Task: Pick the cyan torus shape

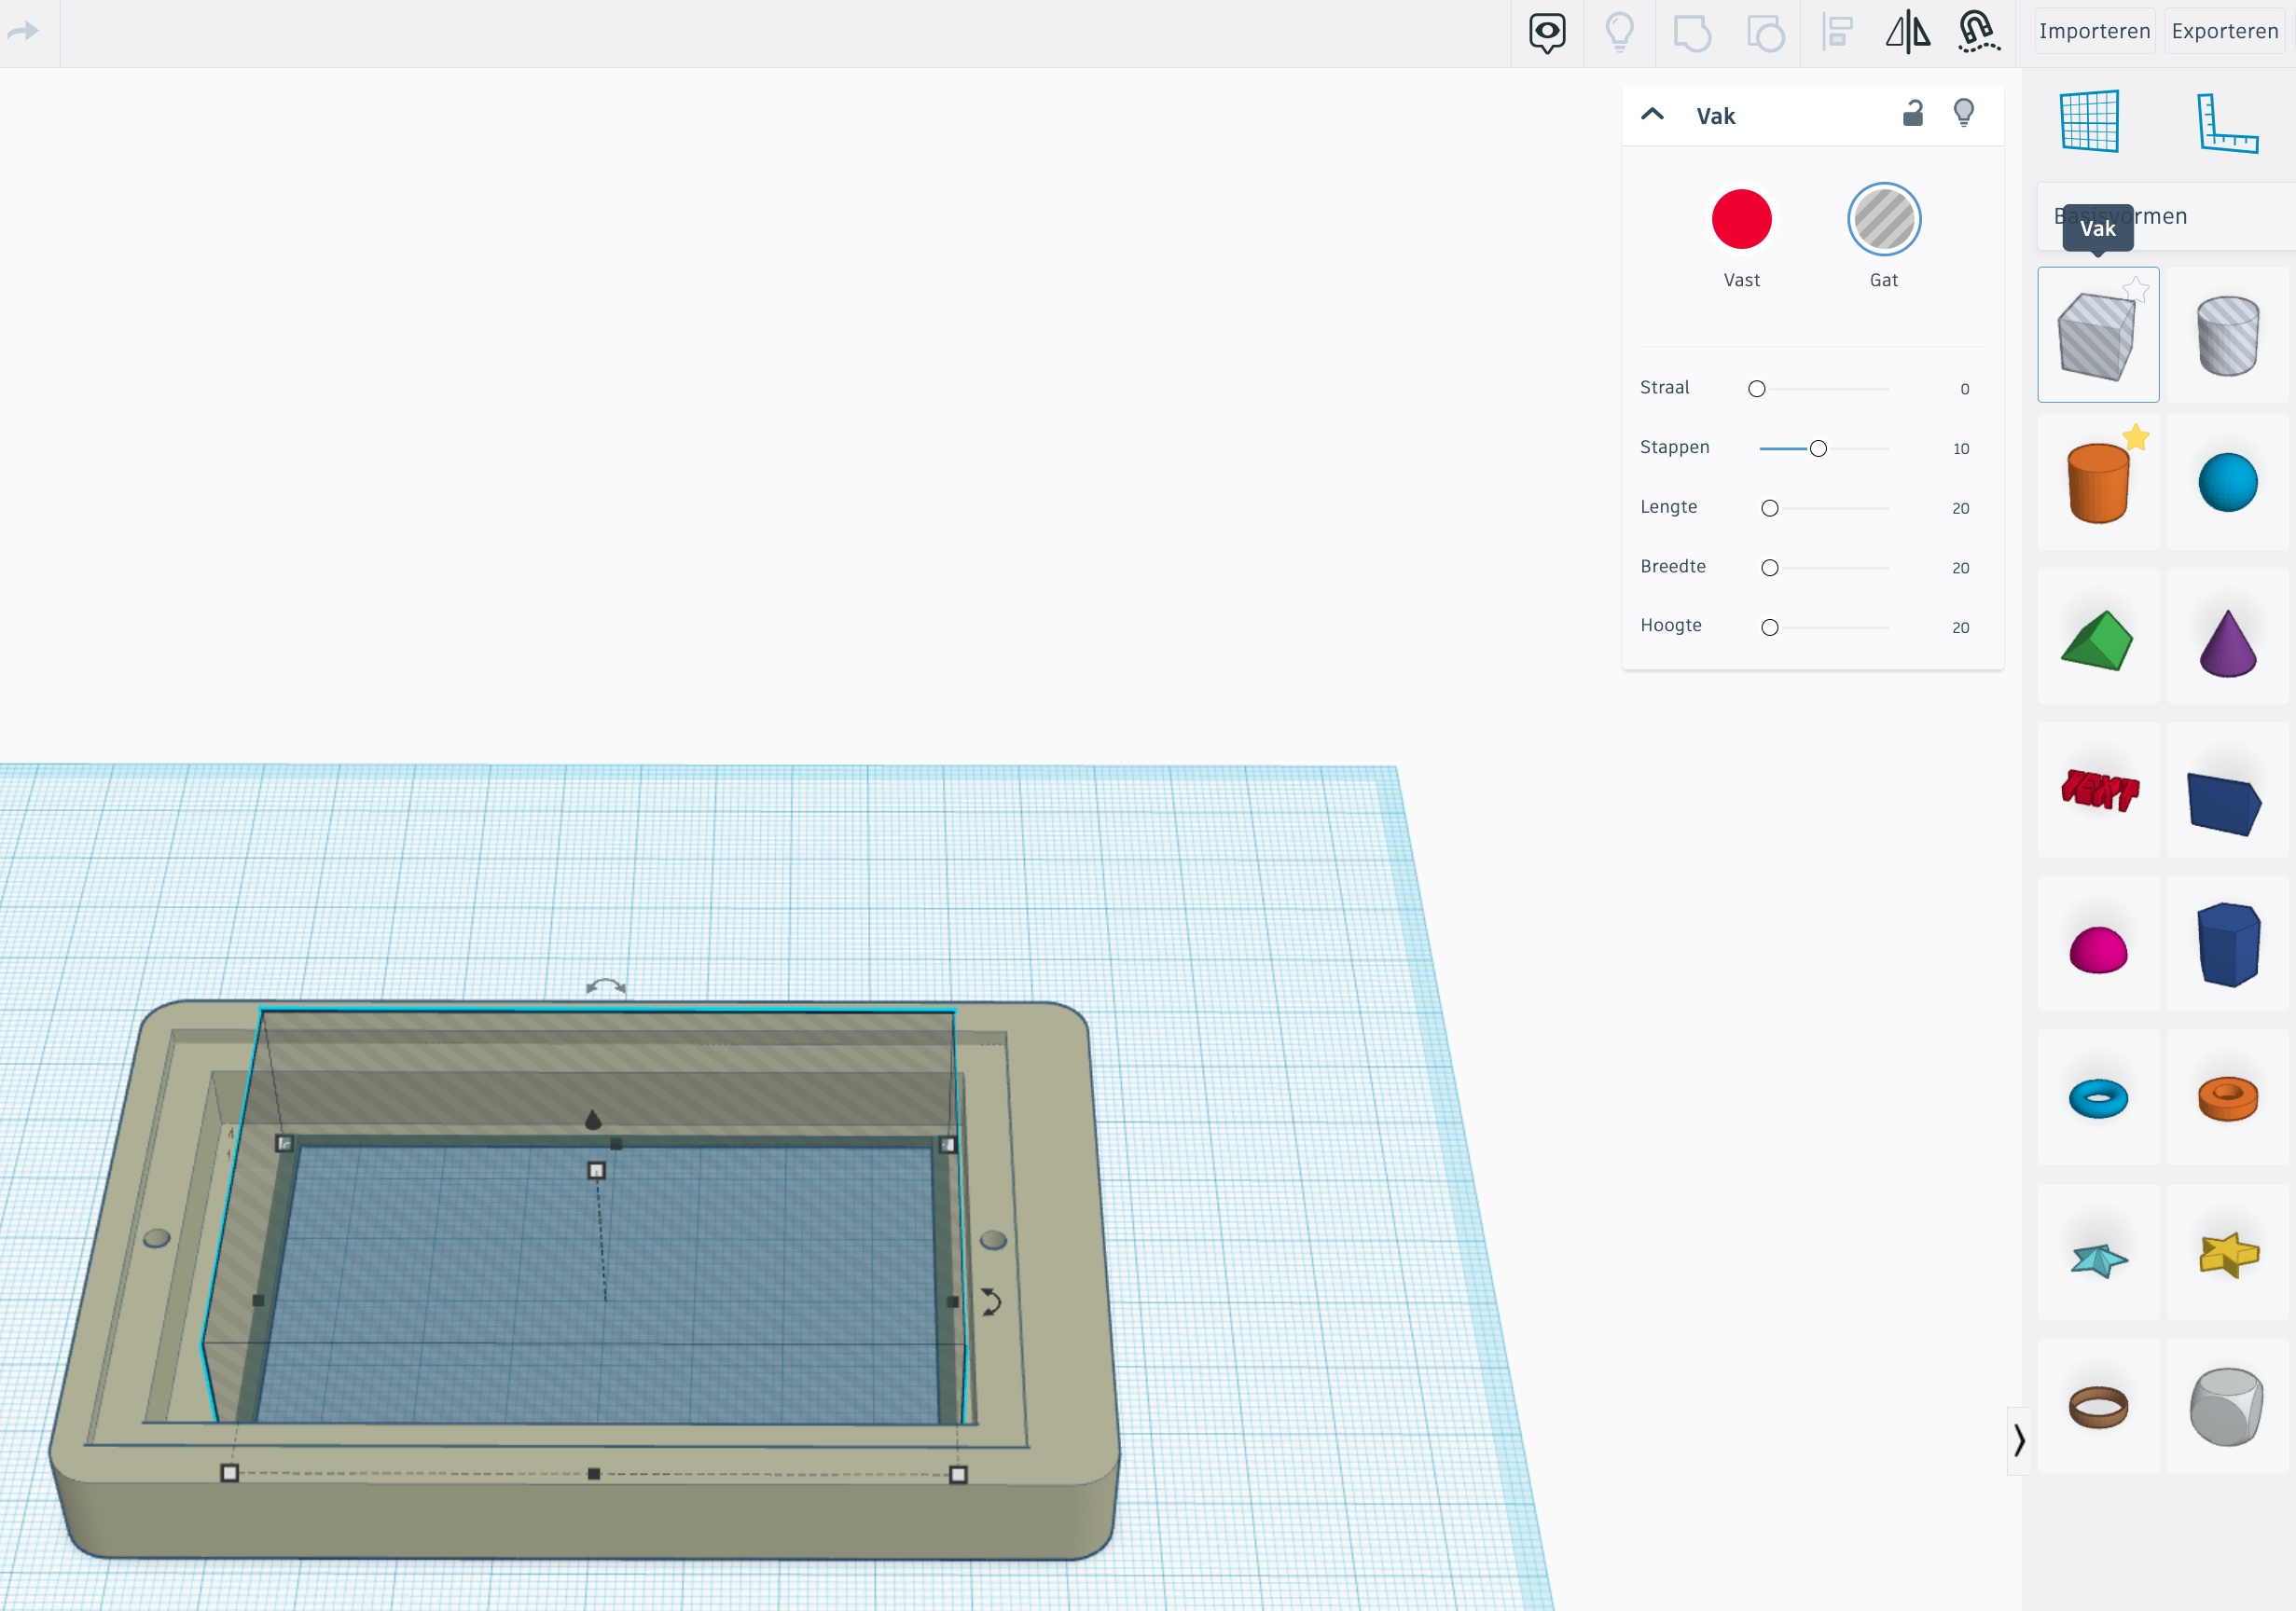Action: click(x=2097, y=1098)
